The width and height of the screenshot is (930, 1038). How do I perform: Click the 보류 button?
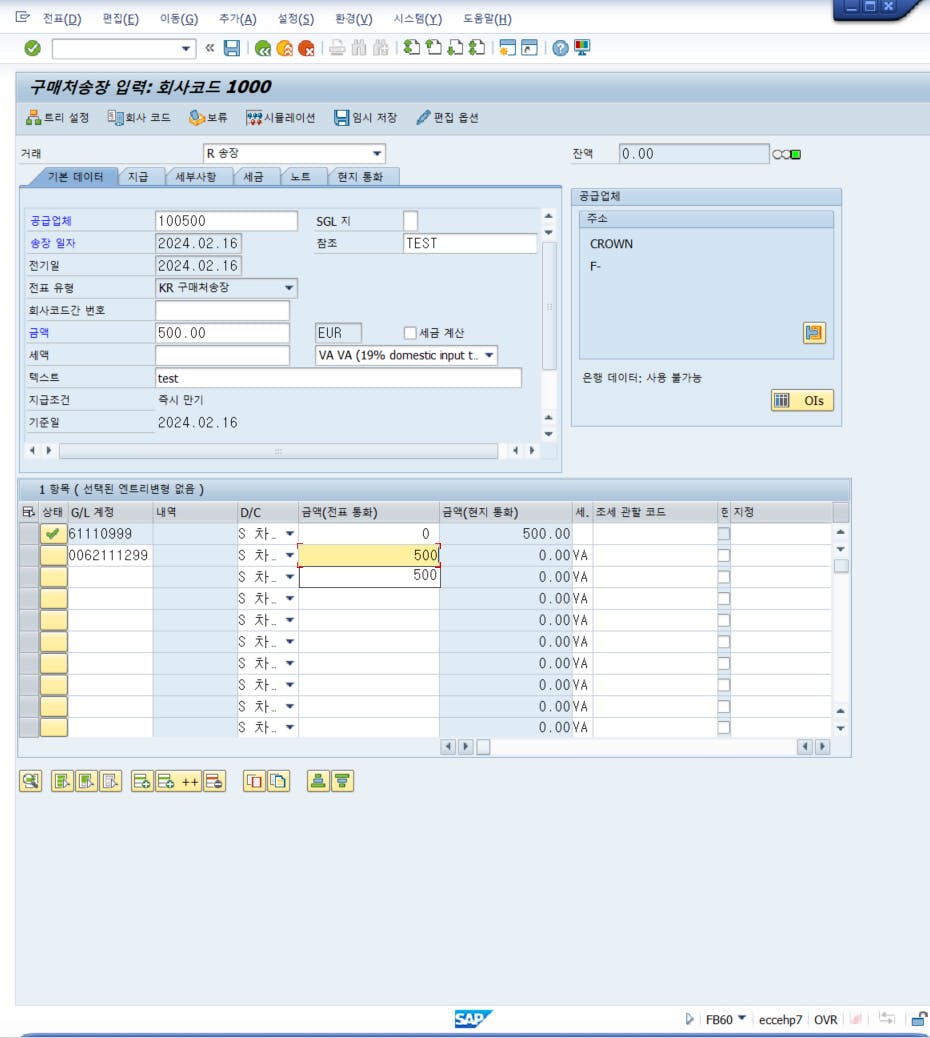208,118
